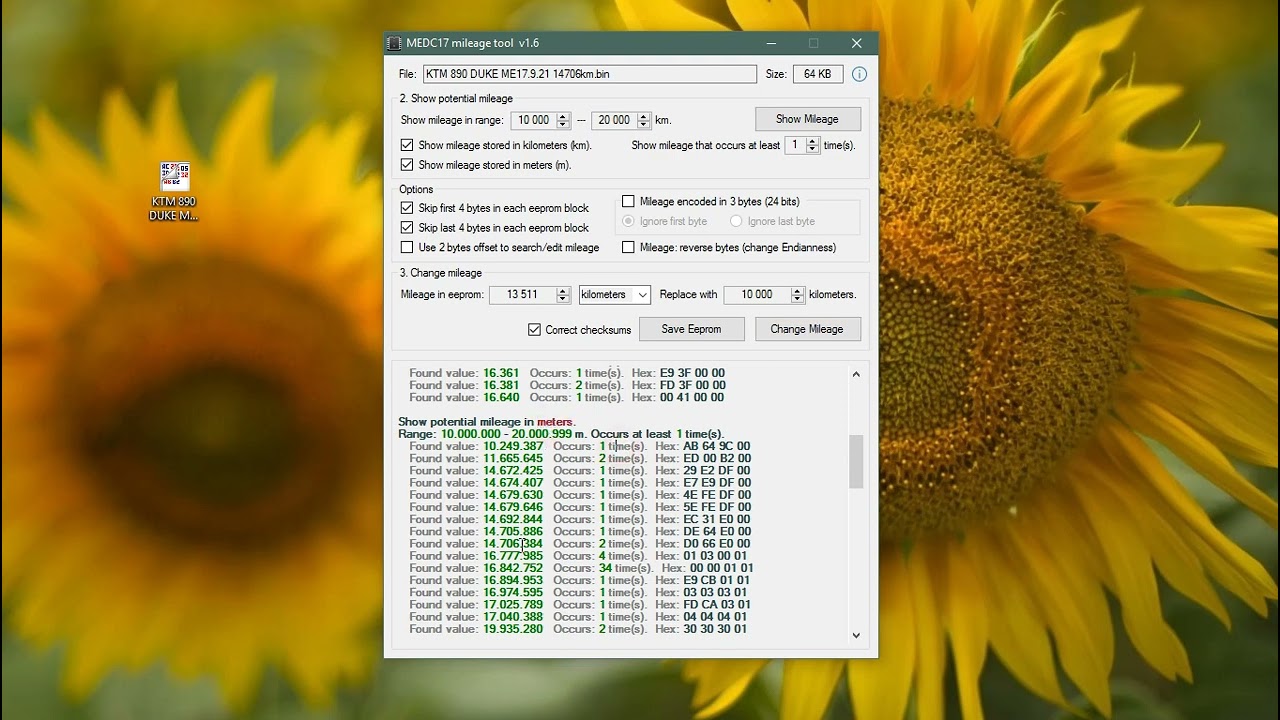The image size is (1280, 720).
Task: Click the Show Mileage button
Action: 808,119
